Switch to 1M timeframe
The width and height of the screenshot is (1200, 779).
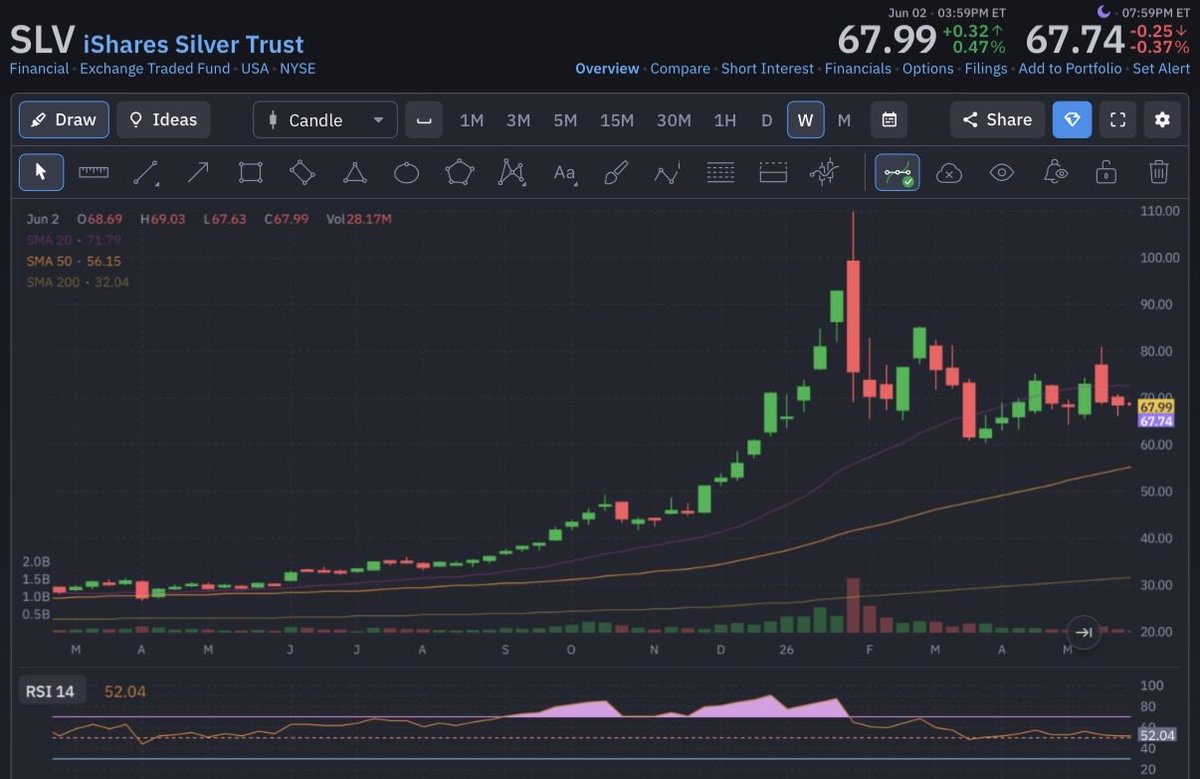472,120
